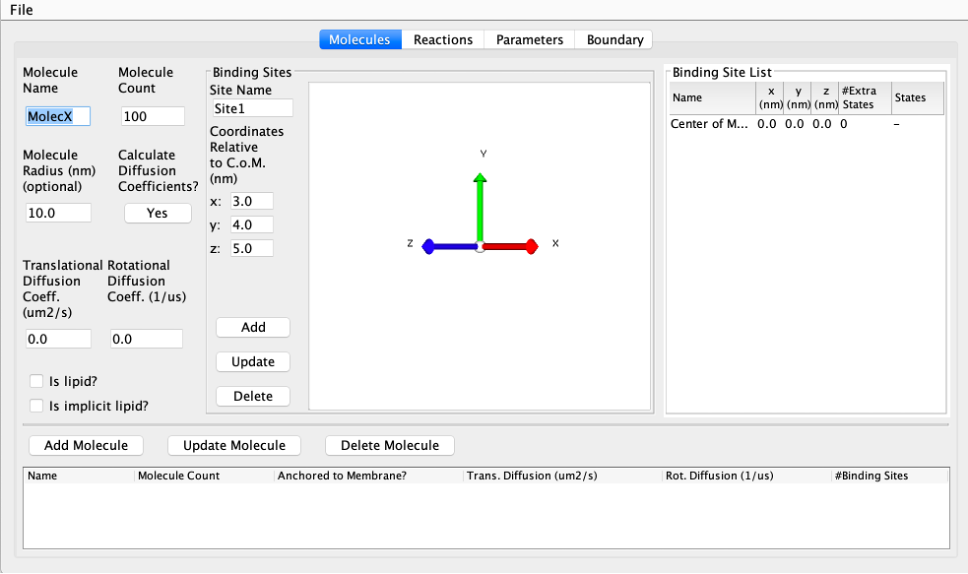The width and height of the screenshot is (968, 574).
Task: Click the Trans. Diffusion (um2/s) column header
Action: (562, 476)
